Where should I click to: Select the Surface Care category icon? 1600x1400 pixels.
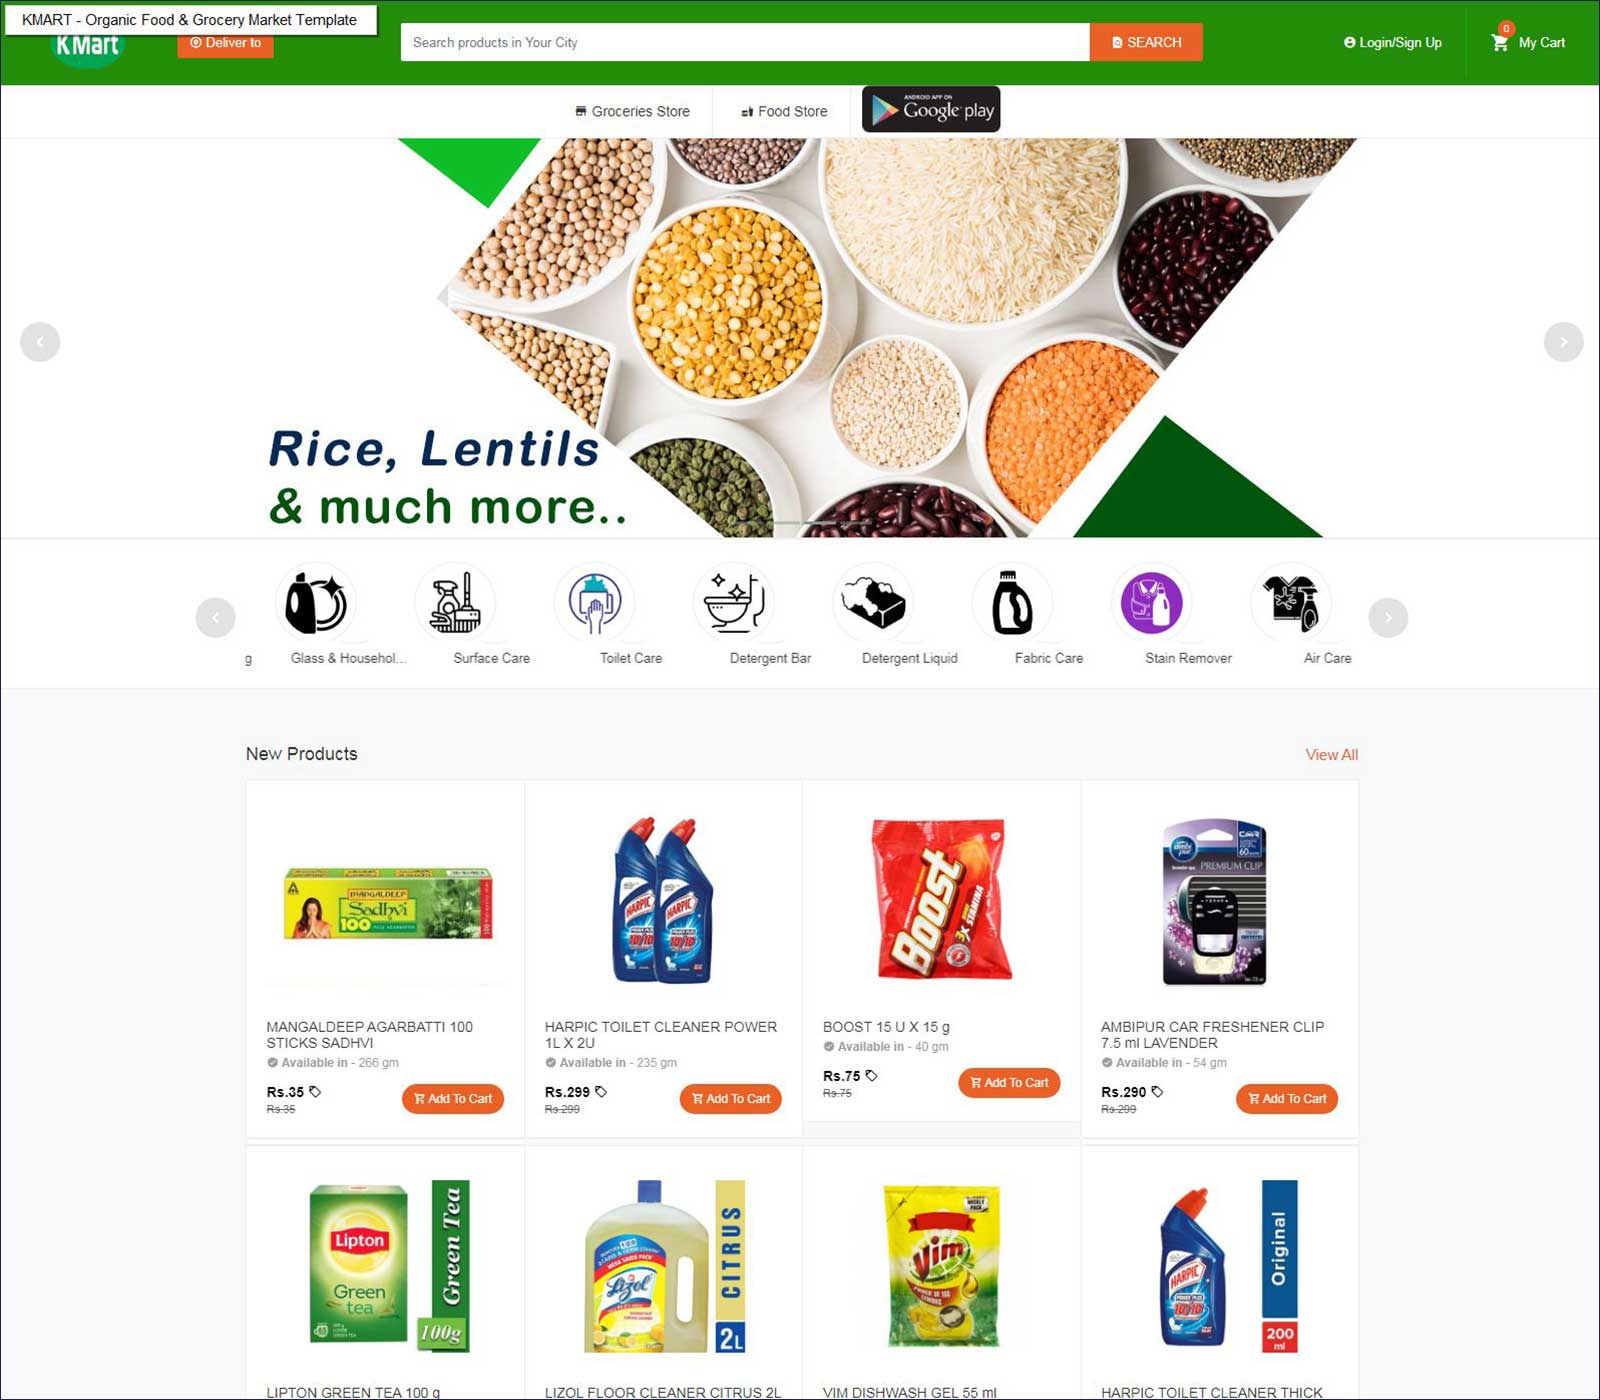pyautogui.click(x=455, y=603)
